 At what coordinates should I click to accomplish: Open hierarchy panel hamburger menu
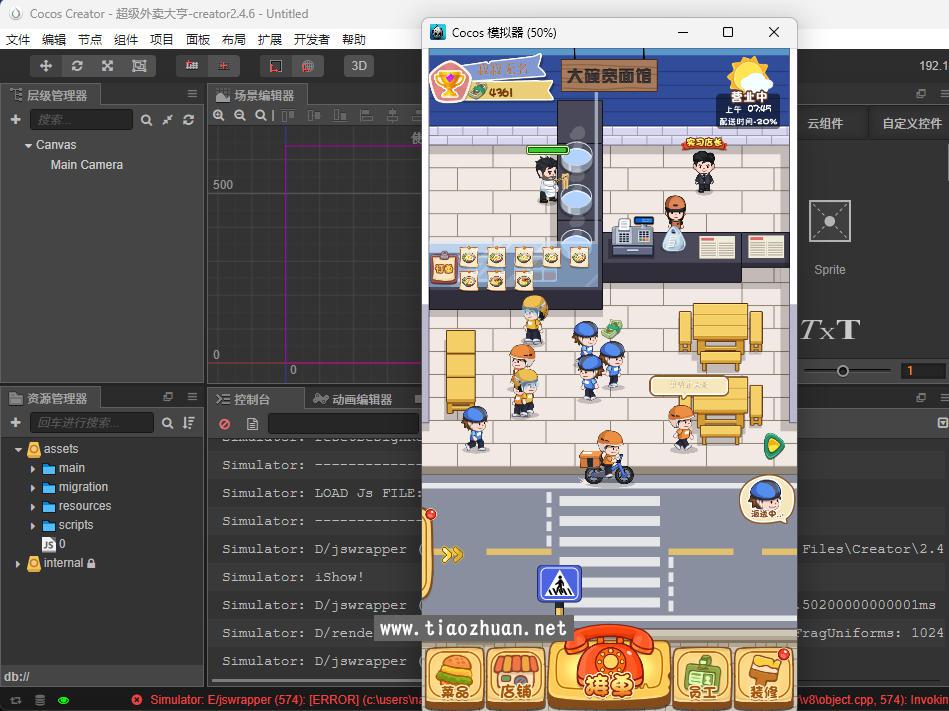[x=192, y=94]
